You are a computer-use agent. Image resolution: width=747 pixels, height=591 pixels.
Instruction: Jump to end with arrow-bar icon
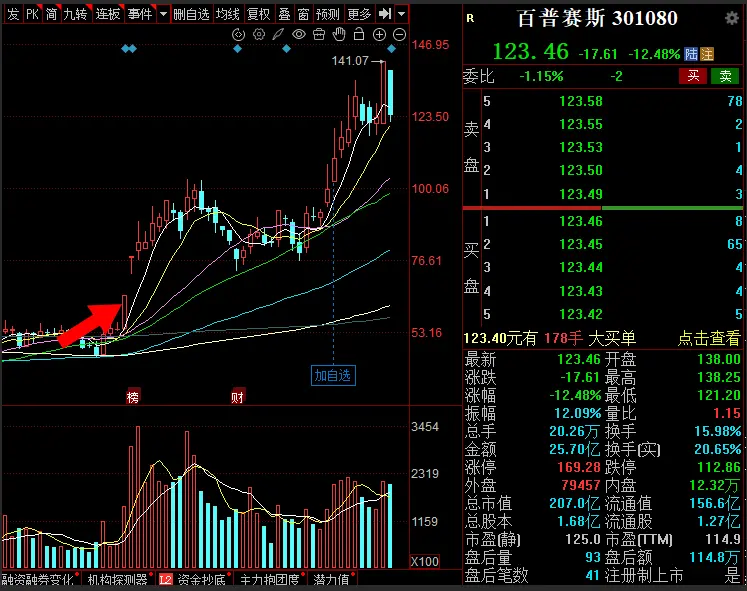click(x=384, y=14)
